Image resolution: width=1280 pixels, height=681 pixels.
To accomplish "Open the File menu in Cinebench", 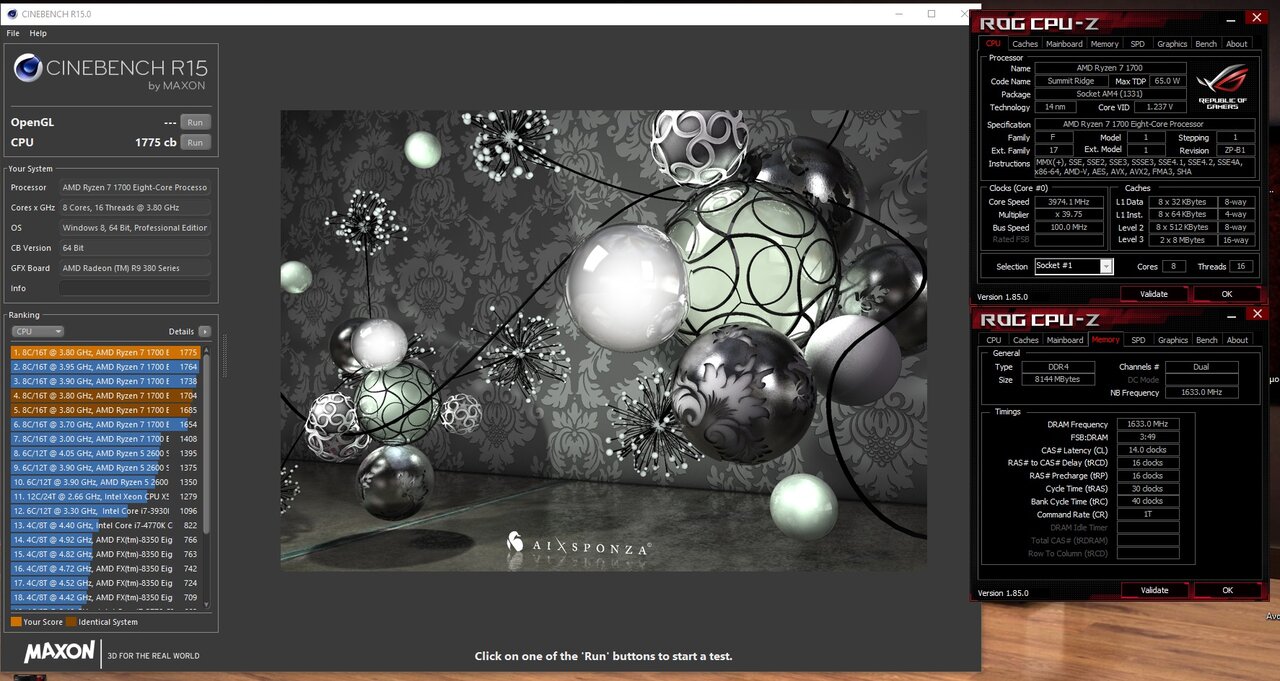I will (x=13, y=33).
